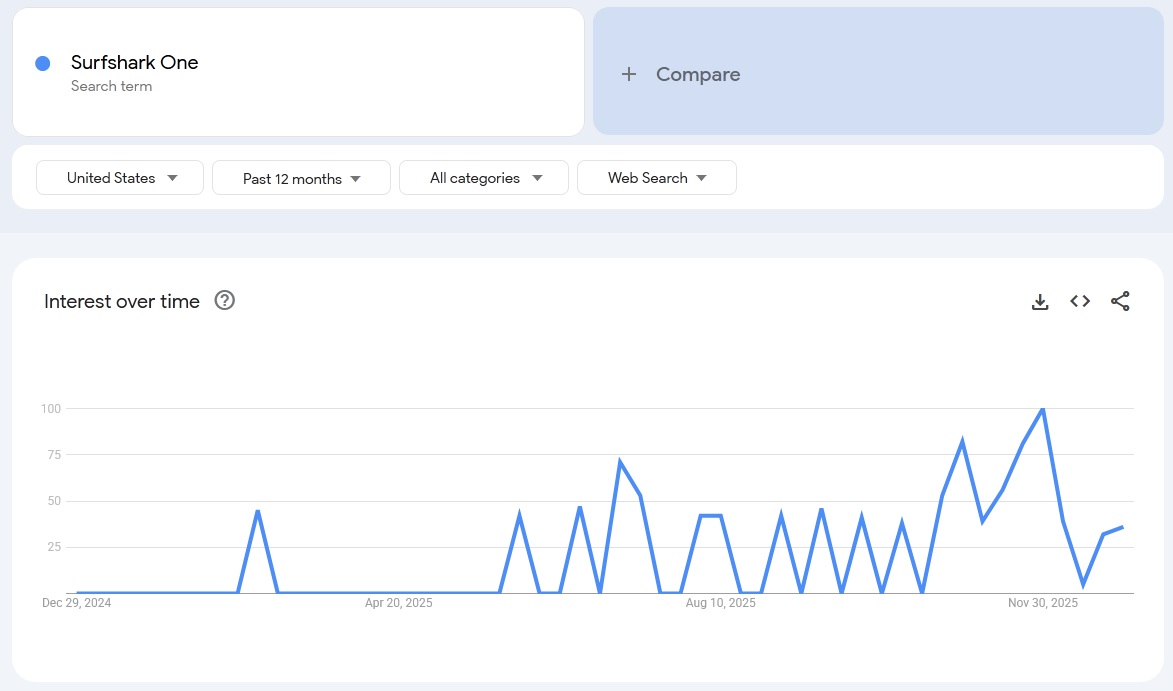Open the Web Search type dropdown
The image size is (1173, 691).
tap(657, 177)
